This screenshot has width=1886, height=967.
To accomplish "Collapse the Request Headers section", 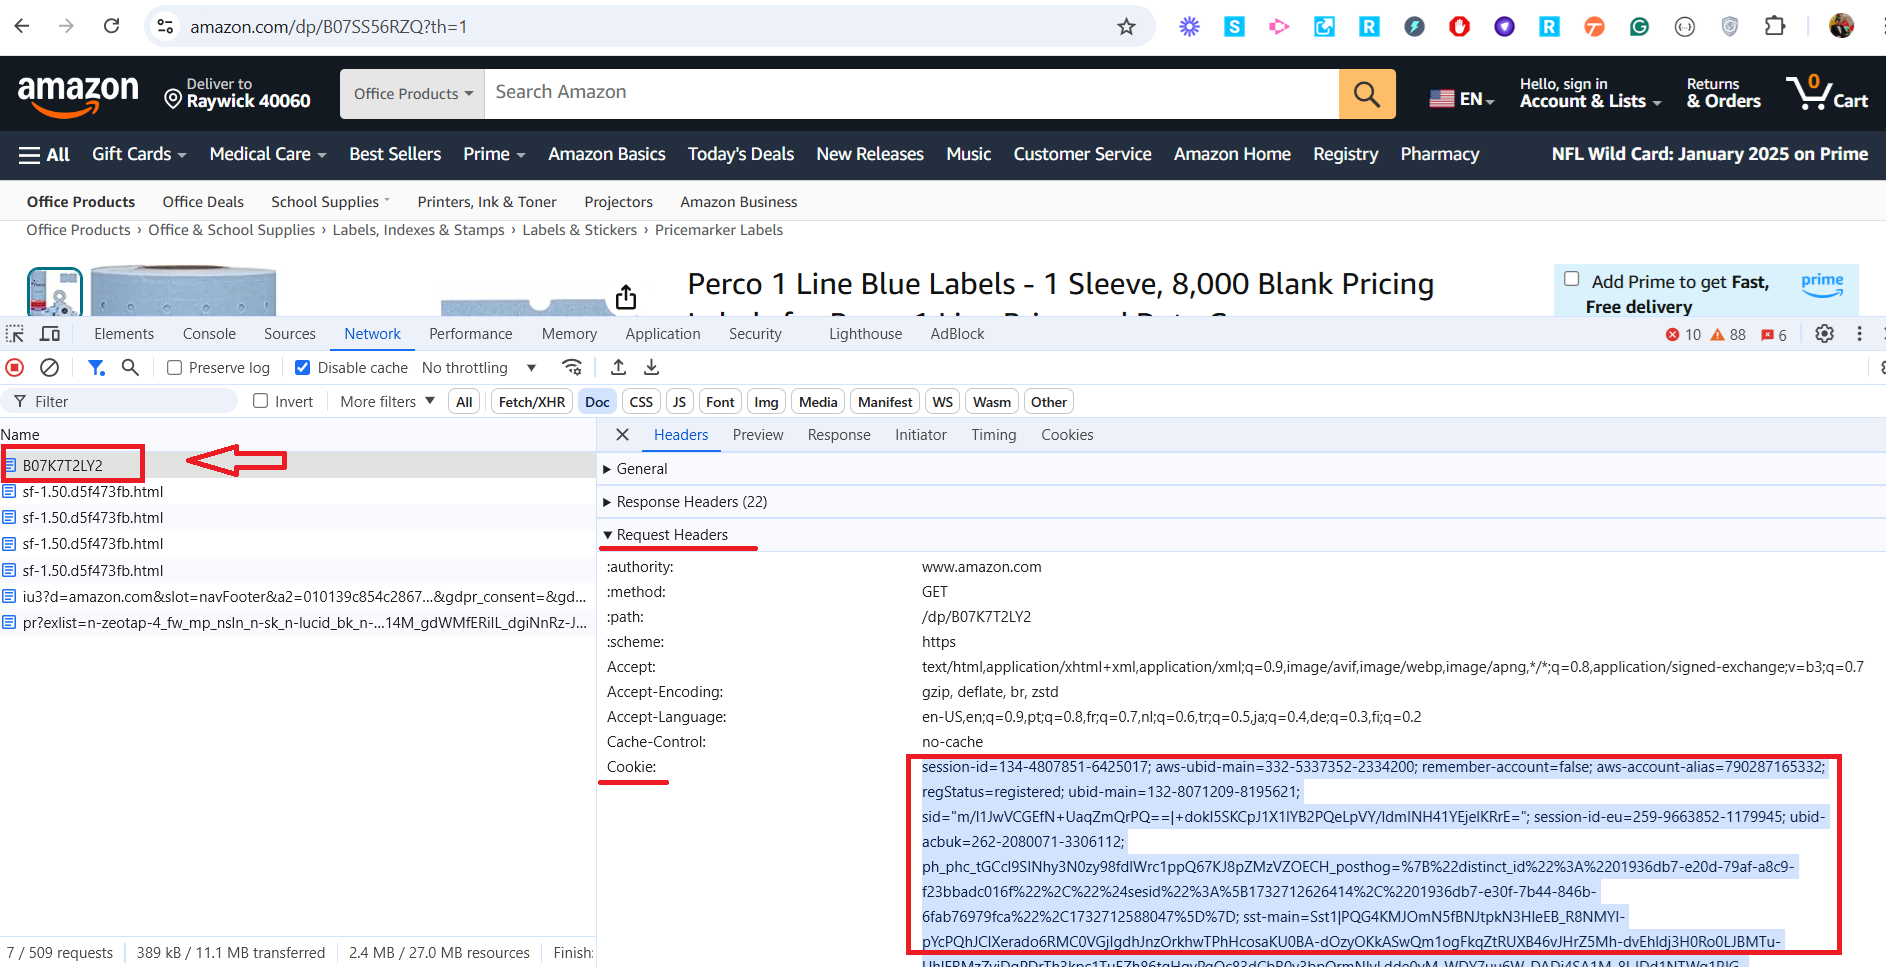I will point(665,535).
